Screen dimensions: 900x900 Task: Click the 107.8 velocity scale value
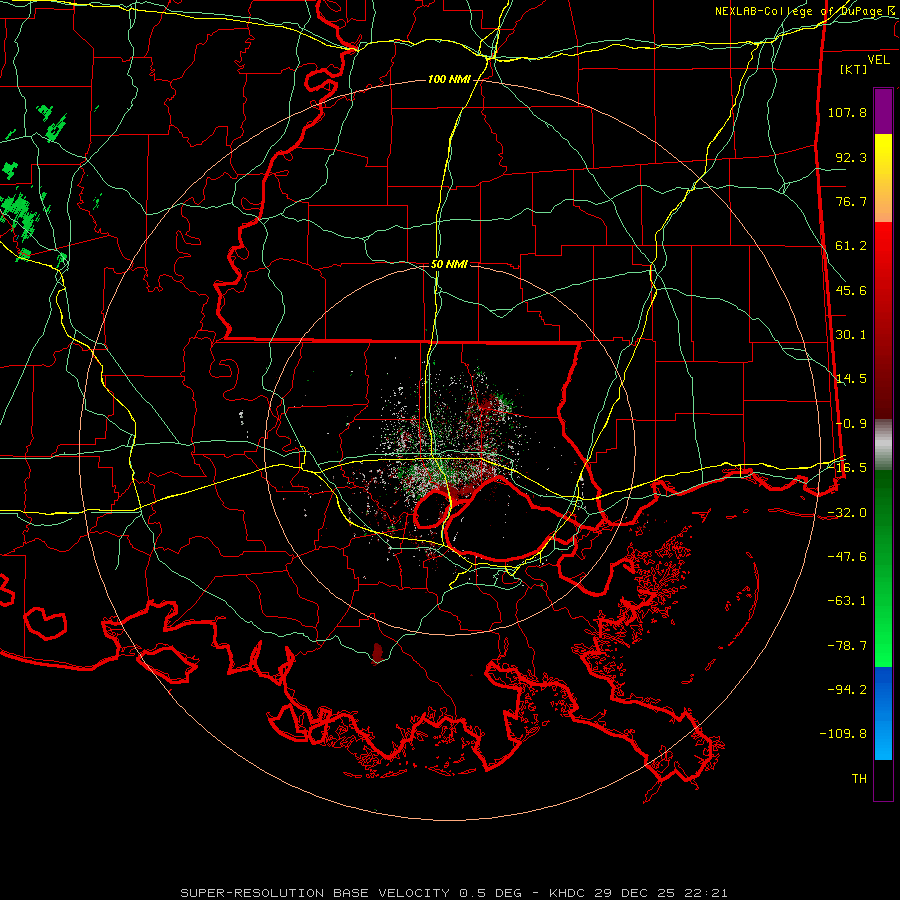847,112
